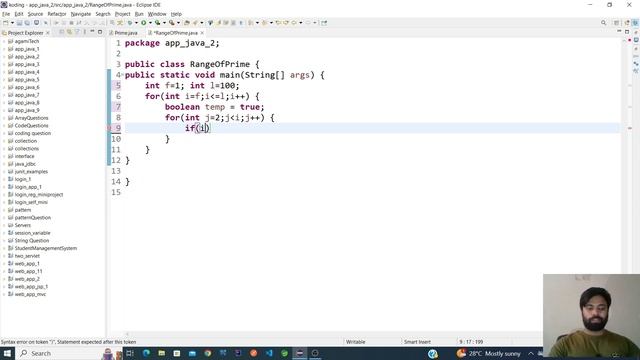
Task: Select the ArrayQuestions project
Action: [31, 118]
